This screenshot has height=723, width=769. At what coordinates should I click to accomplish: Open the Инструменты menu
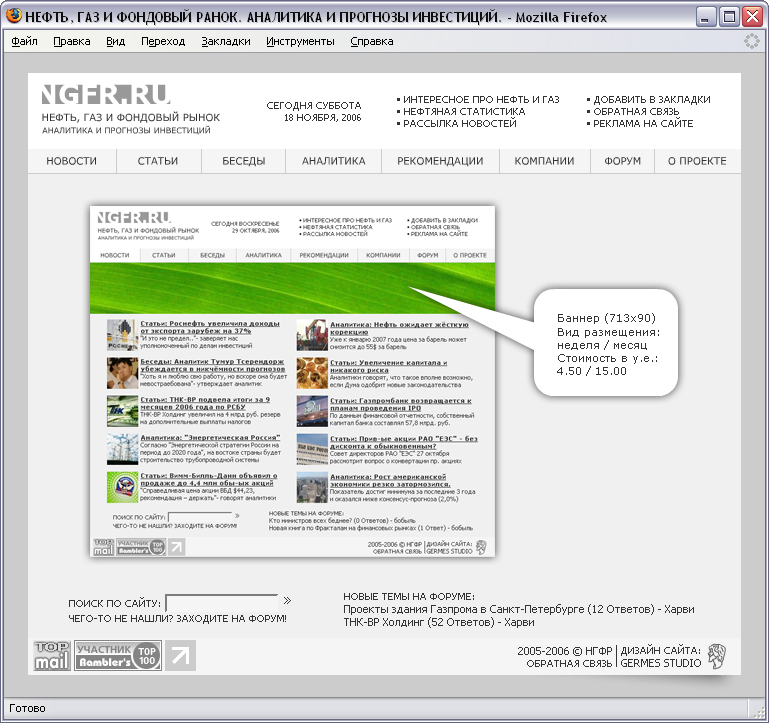300,41
